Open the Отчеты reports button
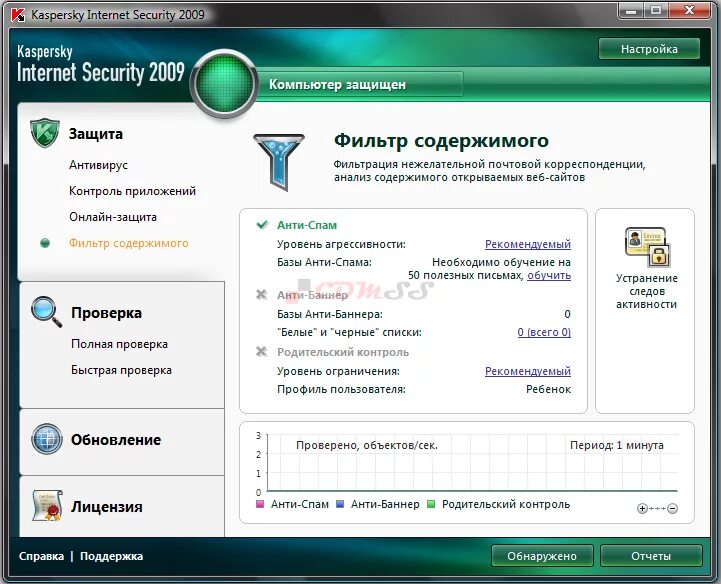Viewport: 721px width, 584px height. (651, 556)
